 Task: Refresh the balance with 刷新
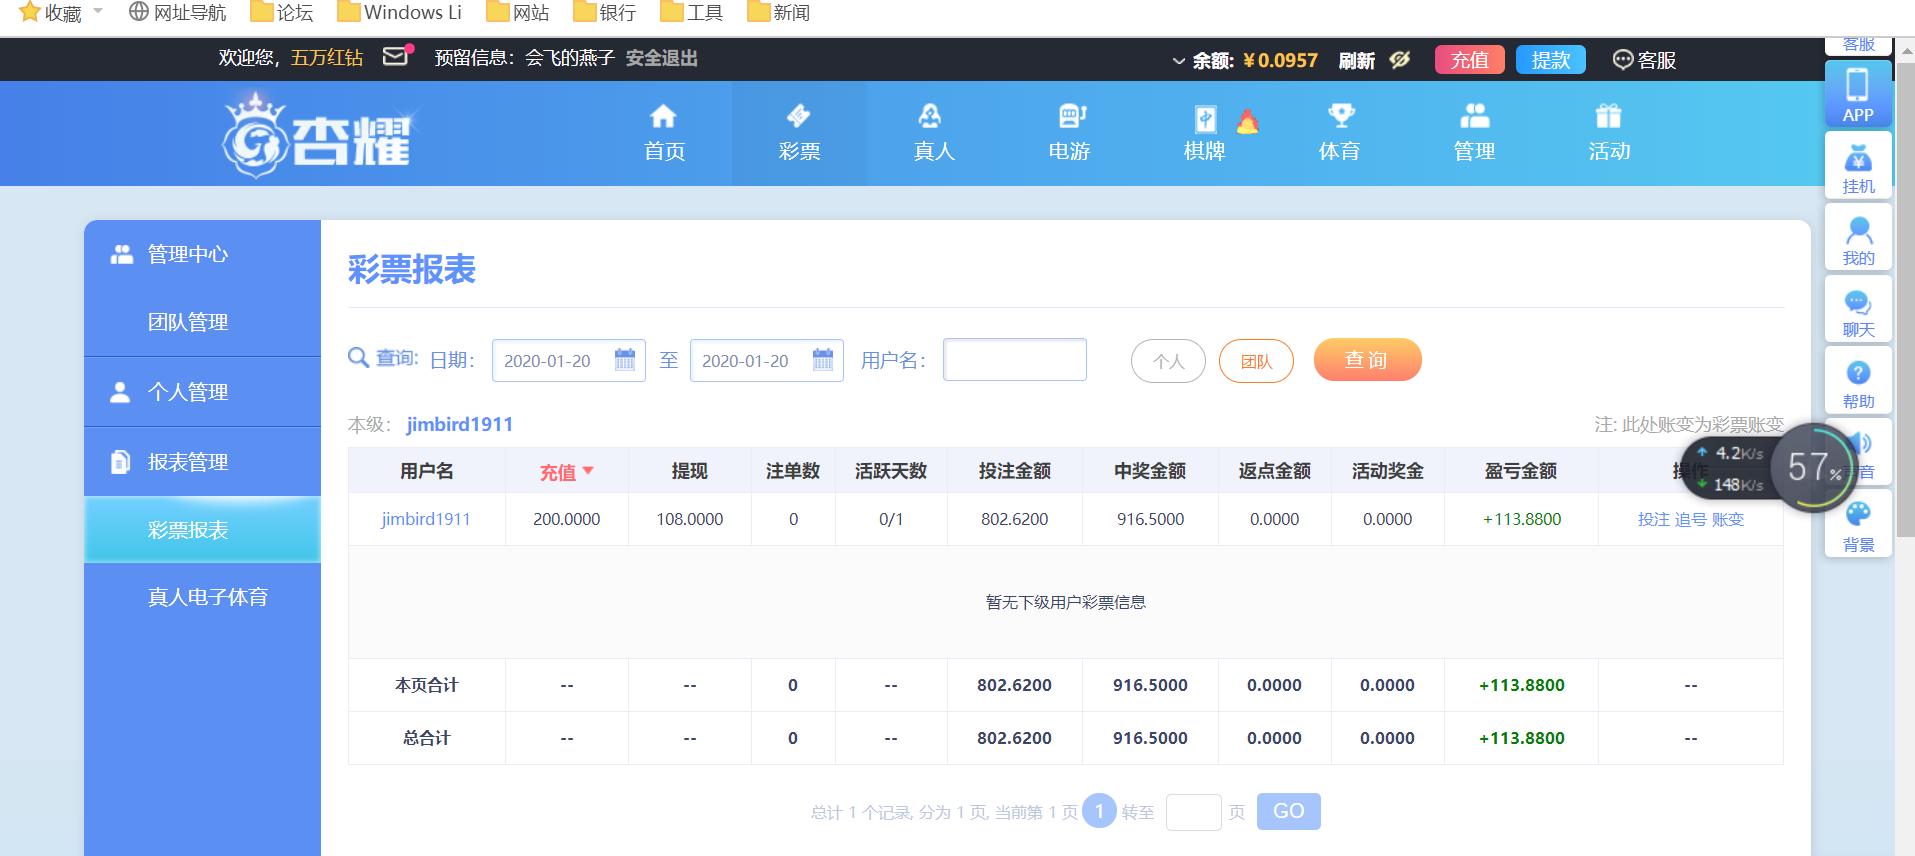[x=1356, y=60]
